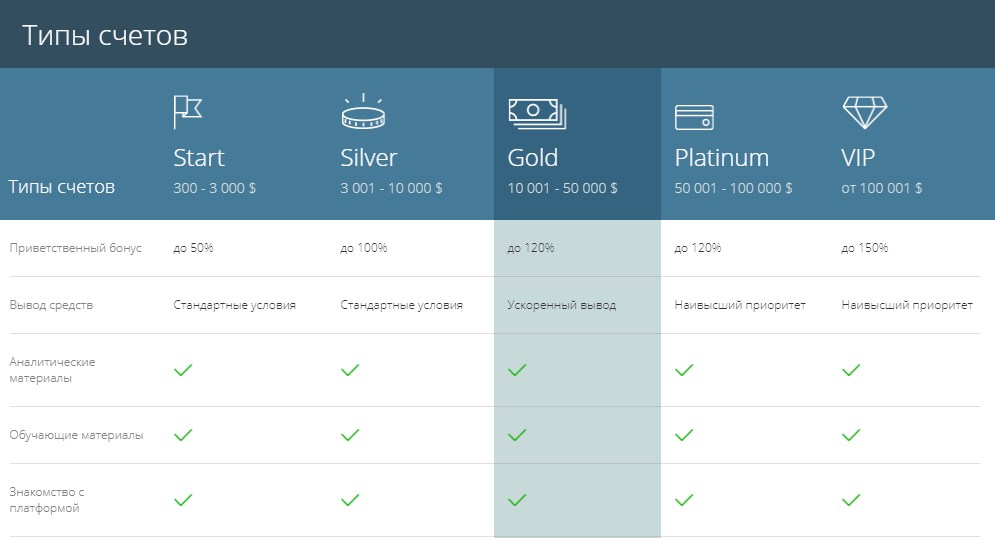
Task: Click Silver checkmark for Аналитические материалы
Action: pos(350,370)
